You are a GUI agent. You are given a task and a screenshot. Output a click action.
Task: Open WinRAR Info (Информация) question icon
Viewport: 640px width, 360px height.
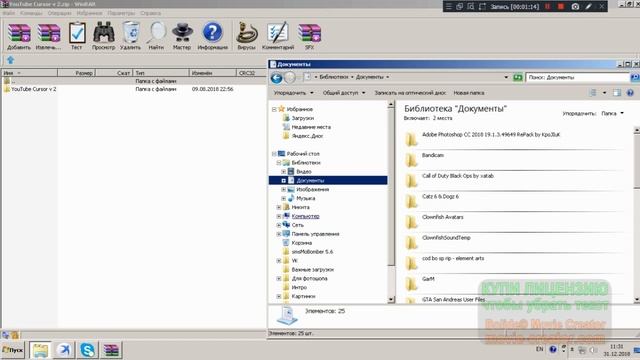pyautogui.click(x=213, y=36)
